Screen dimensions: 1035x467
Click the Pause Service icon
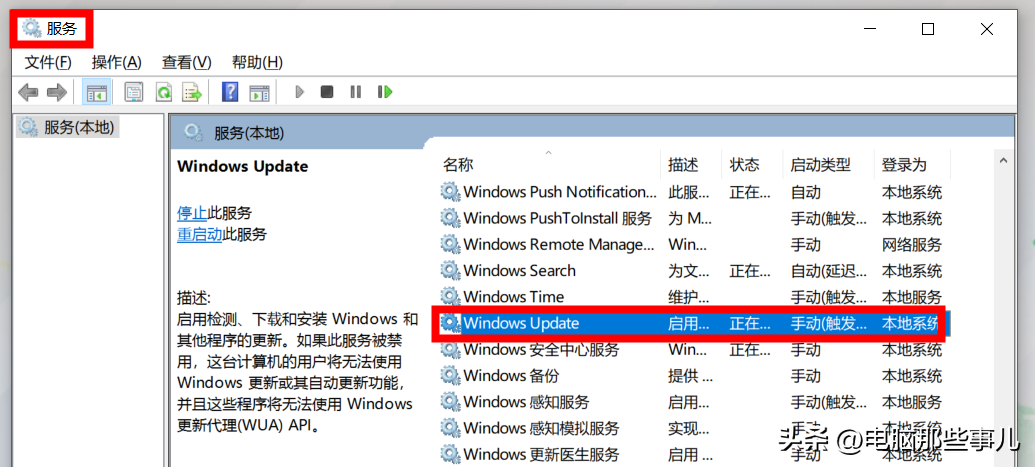click(356, 92)
